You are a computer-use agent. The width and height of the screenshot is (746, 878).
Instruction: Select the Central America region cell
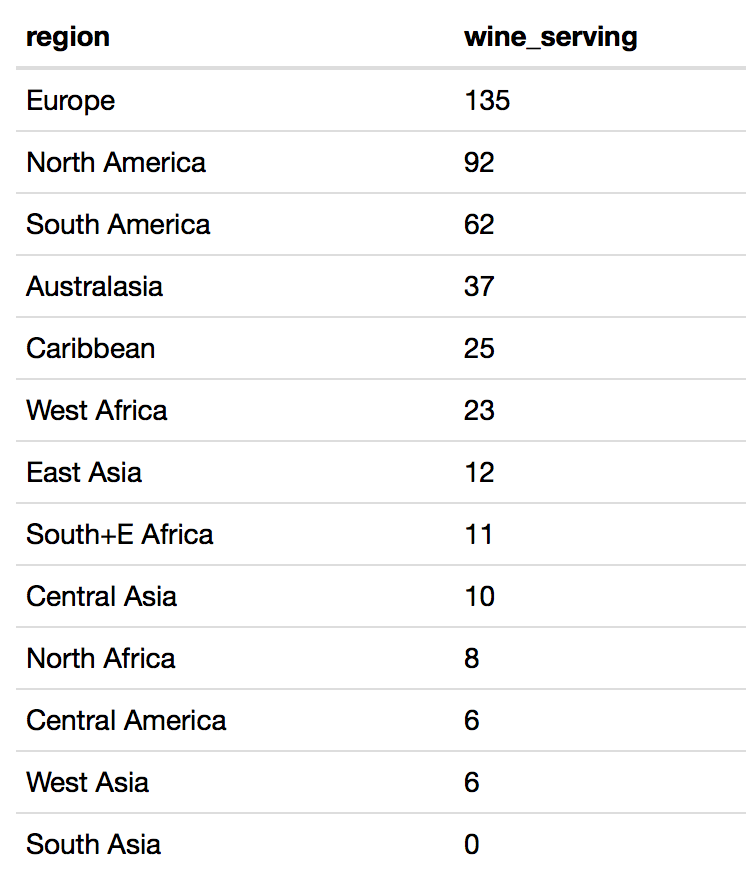tap(126, 721)
